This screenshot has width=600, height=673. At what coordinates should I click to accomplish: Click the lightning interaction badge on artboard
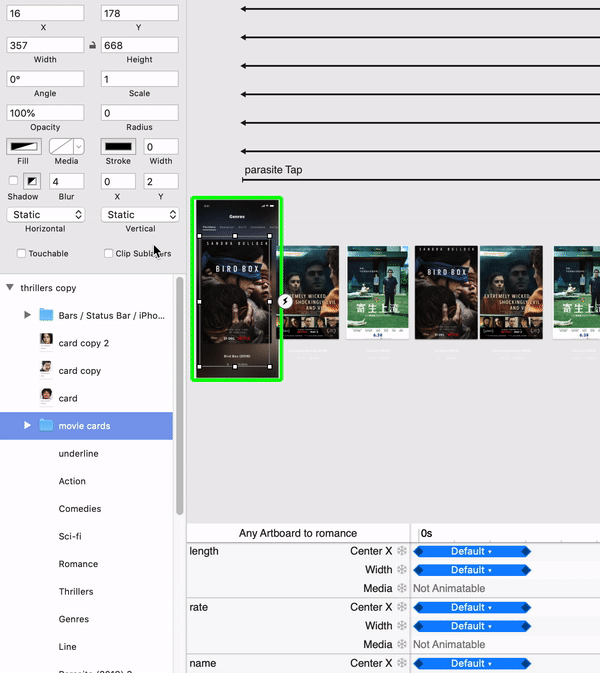point(285,301)
